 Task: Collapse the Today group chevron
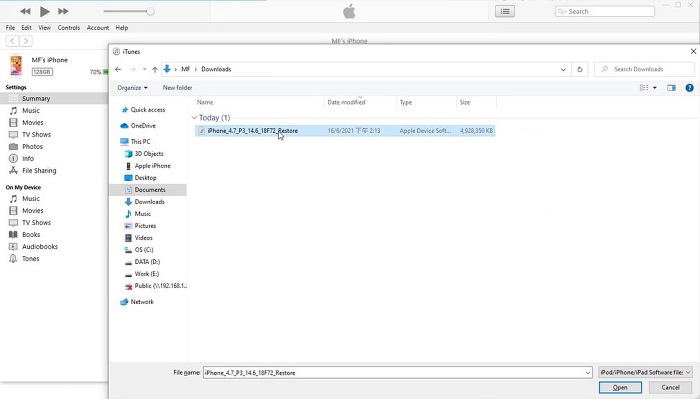pos(194,118)
